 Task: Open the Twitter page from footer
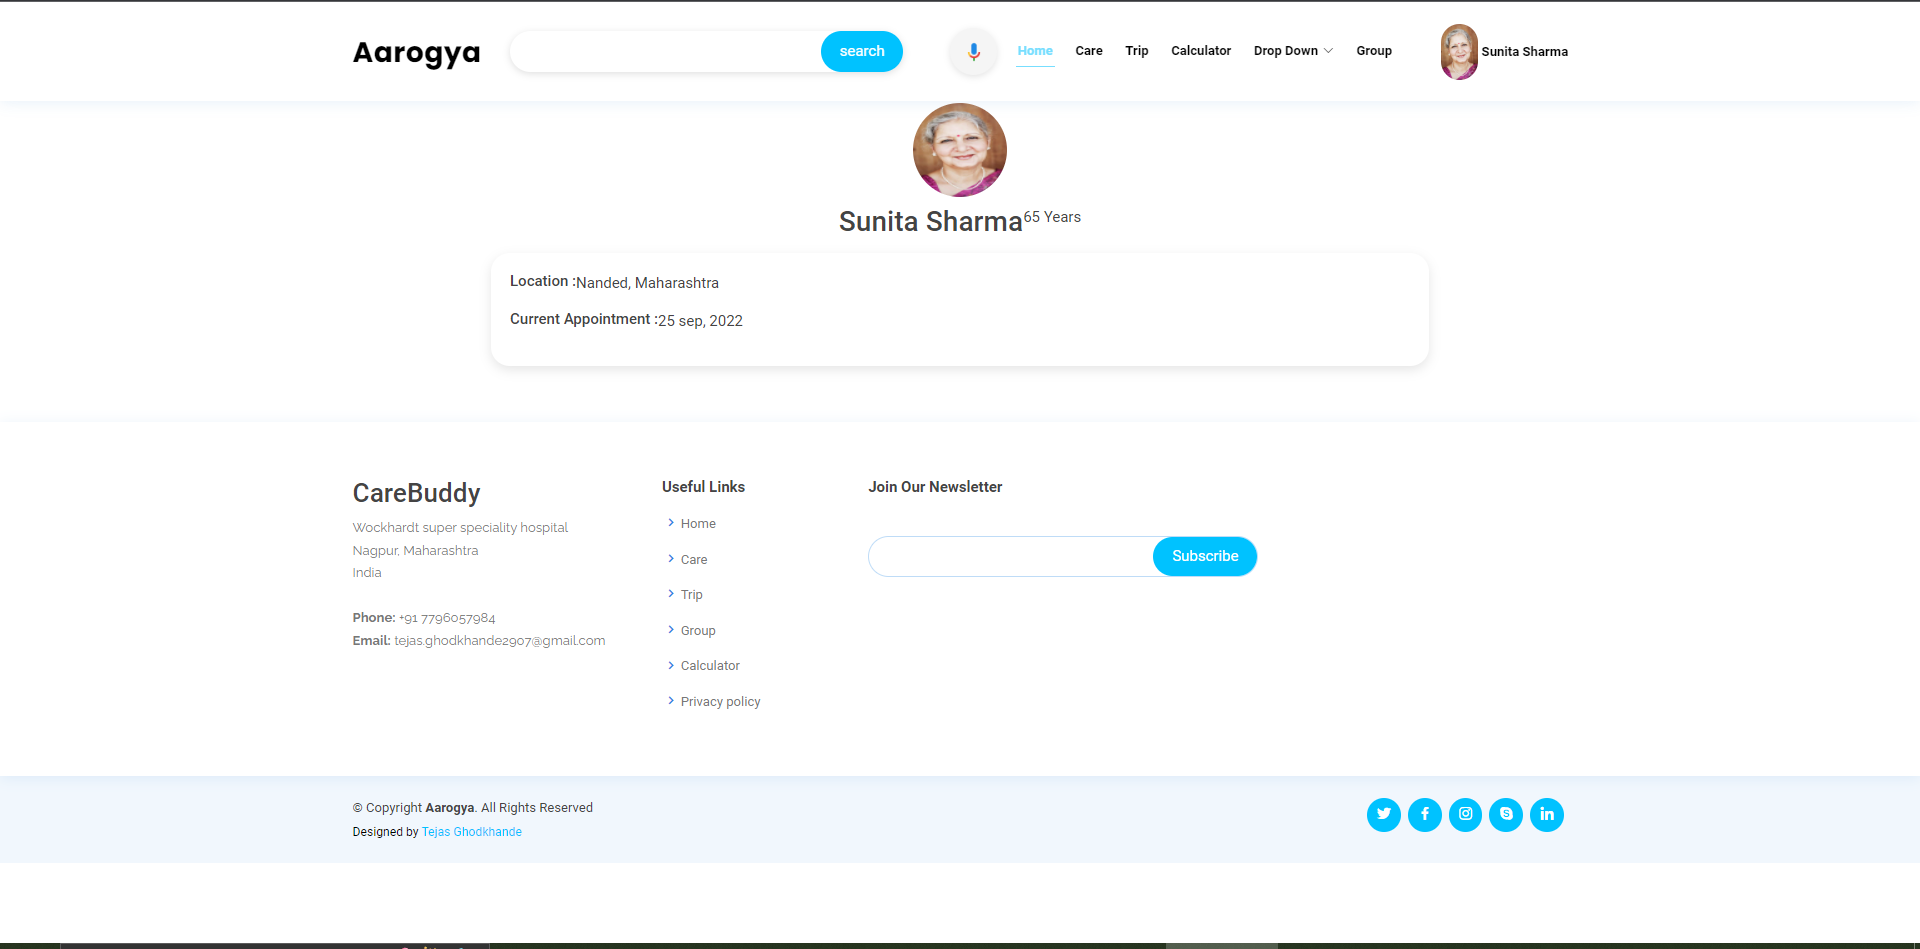(1383, 814)
